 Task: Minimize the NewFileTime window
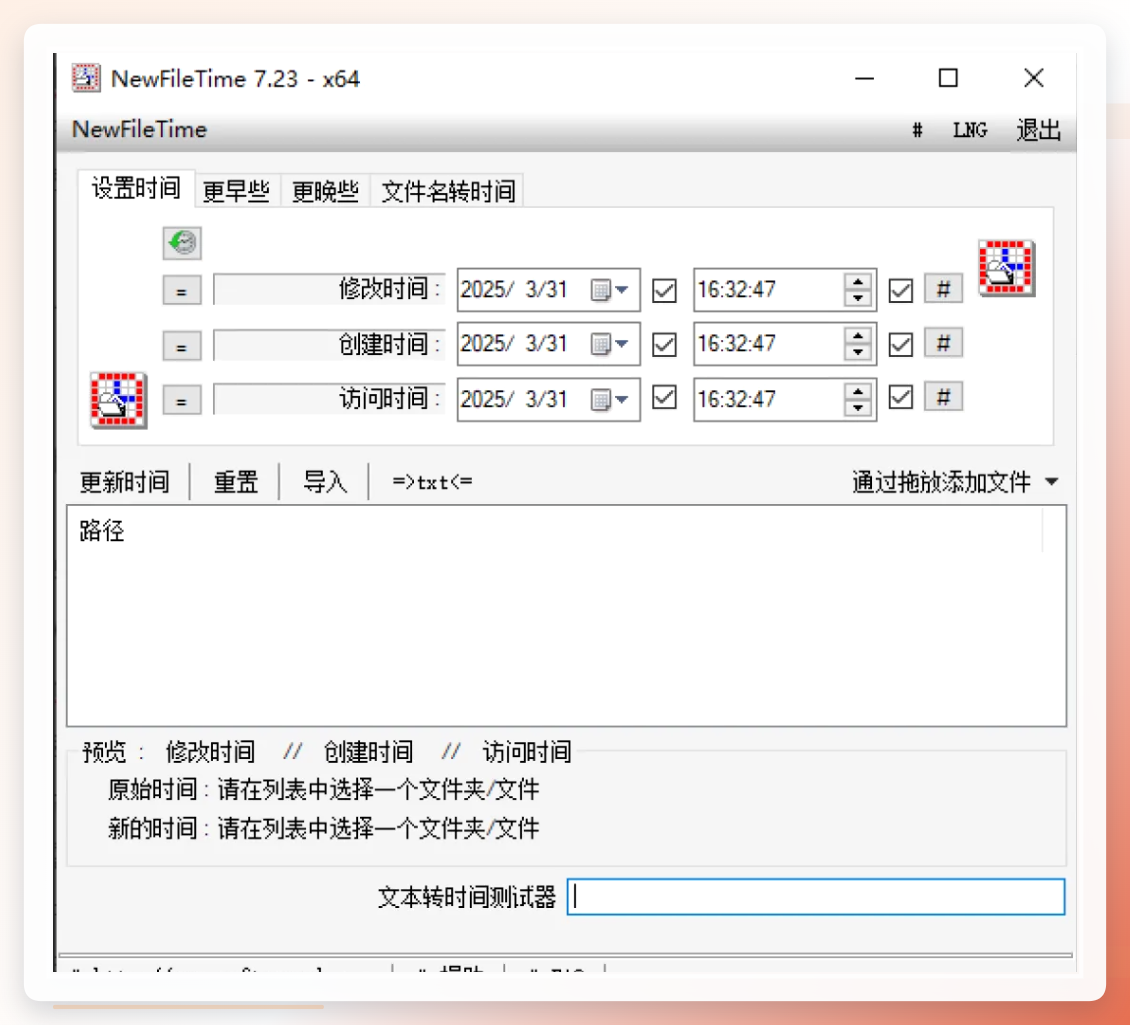click(x=864, y=78)
